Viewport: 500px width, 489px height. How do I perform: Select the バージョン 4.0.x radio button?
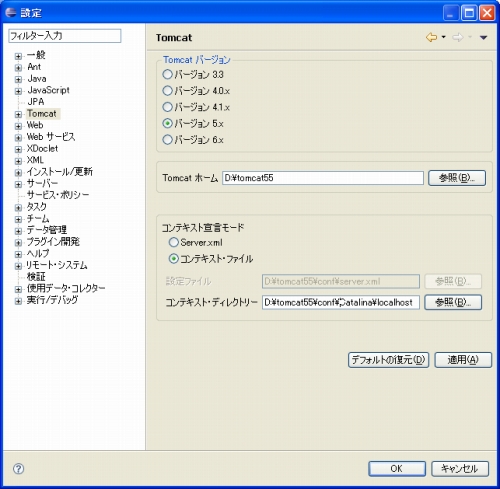tap(167, 90)
